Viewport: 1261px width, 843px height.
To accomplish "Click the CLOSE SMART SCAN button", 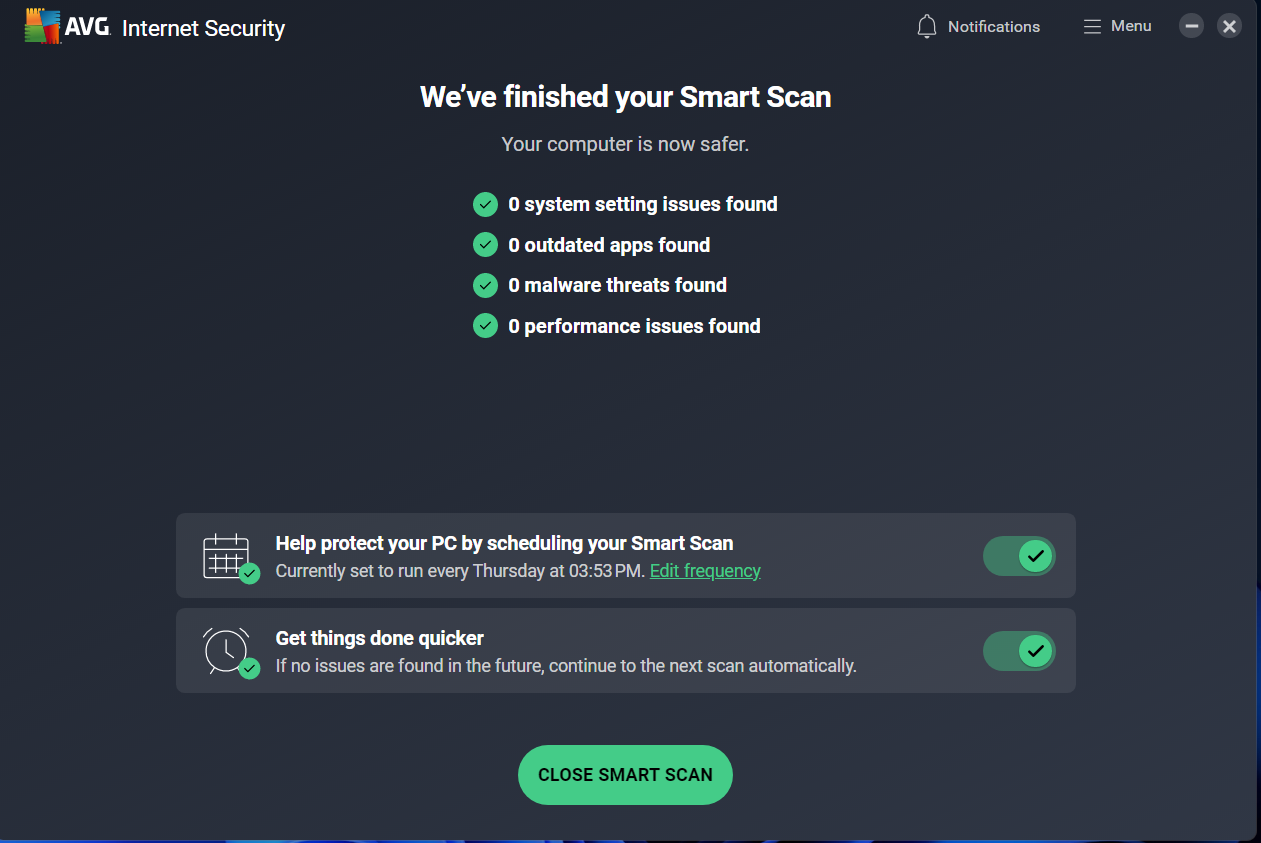I will pos(625,775).
